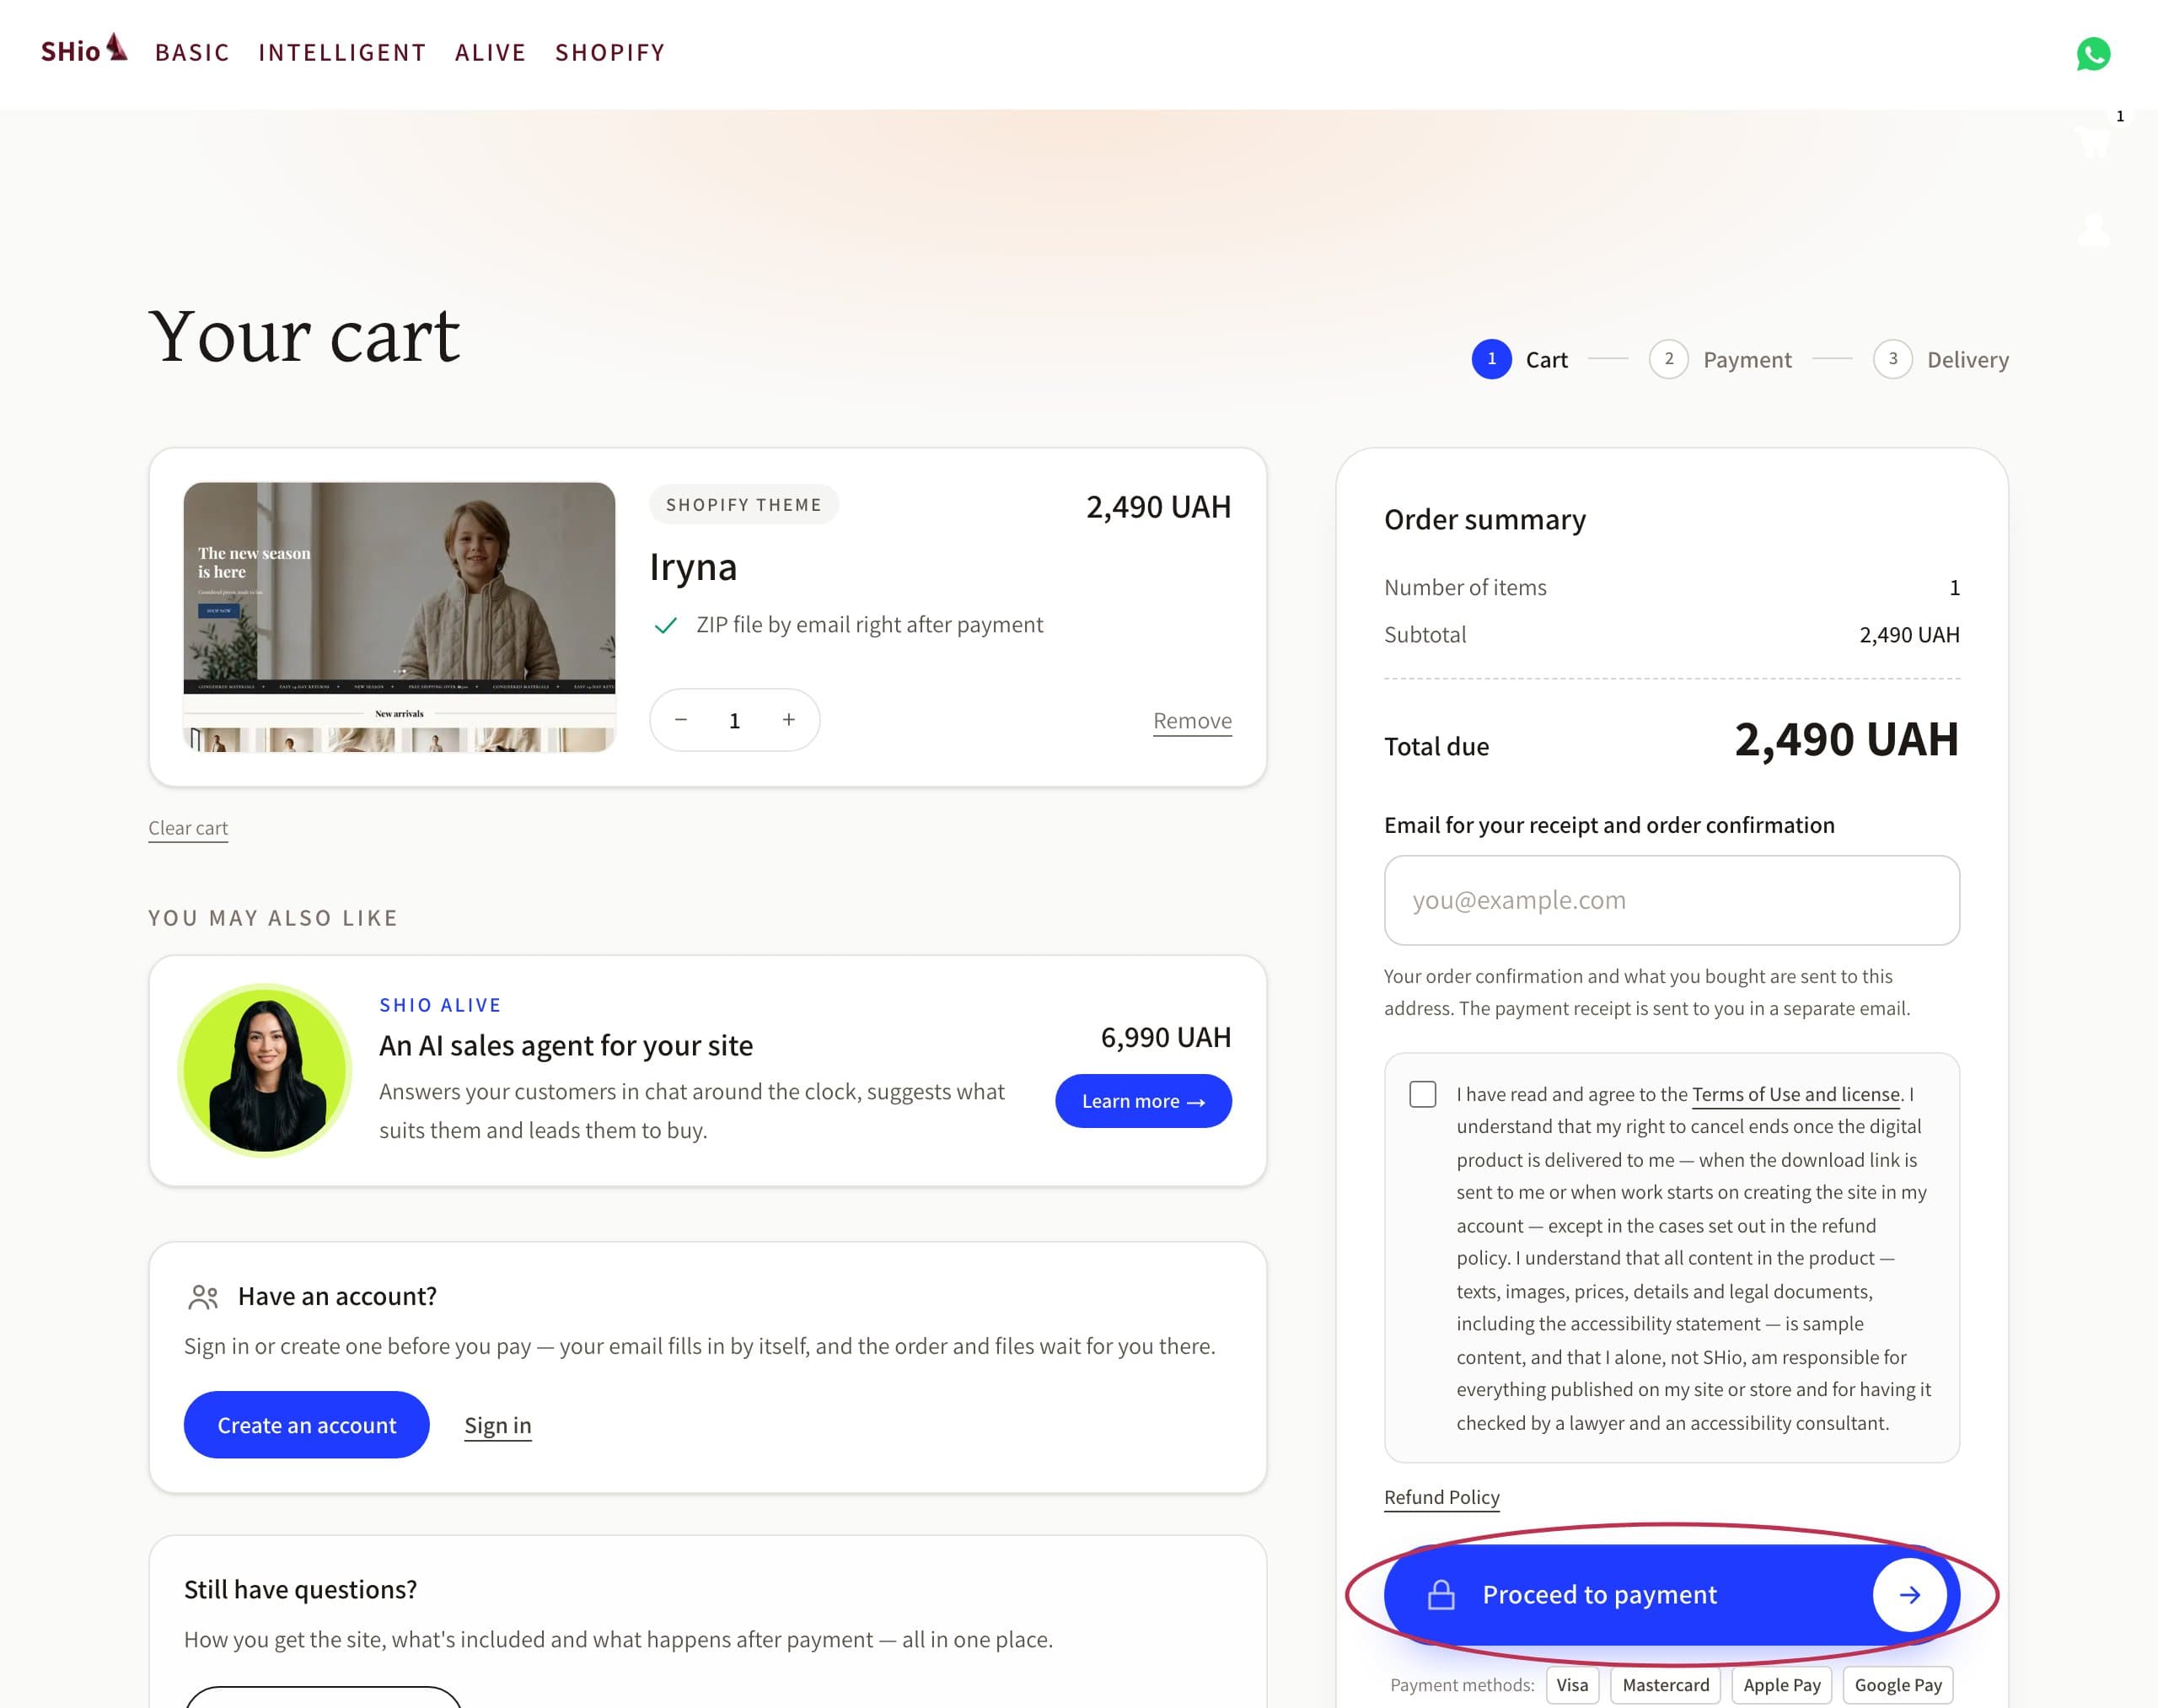The image size is (2158, 1708).
Task: Click the Total due 2,490 UAH amount
Action: pos(1846,740)
